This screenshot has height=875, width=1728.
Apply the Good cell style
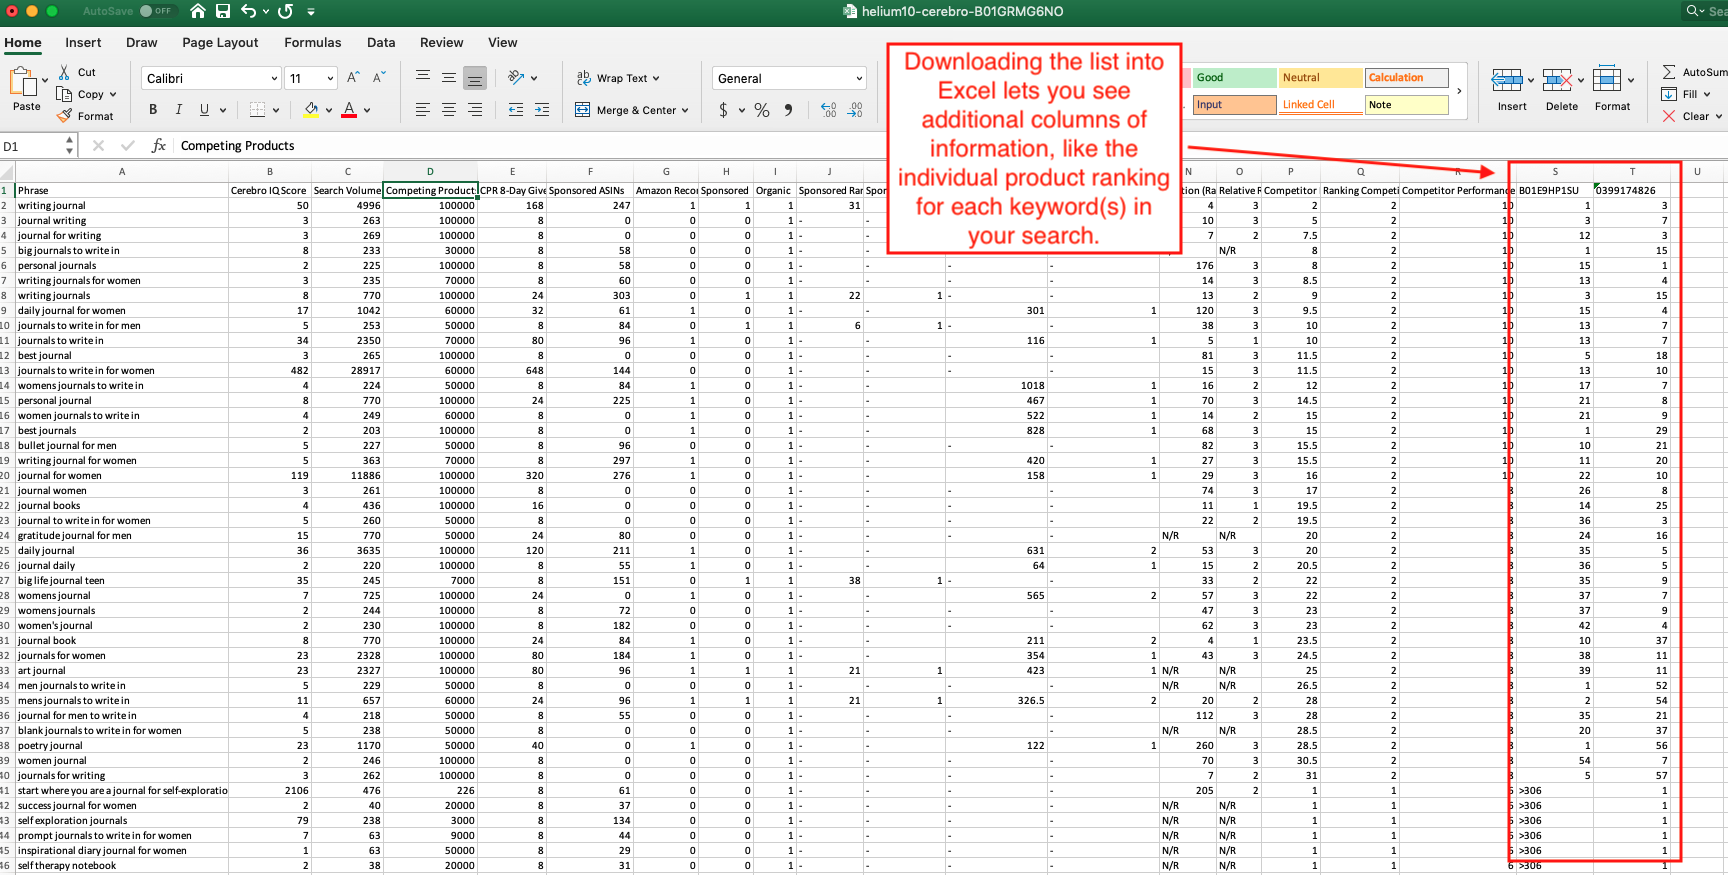click(x=1234, y=77)
